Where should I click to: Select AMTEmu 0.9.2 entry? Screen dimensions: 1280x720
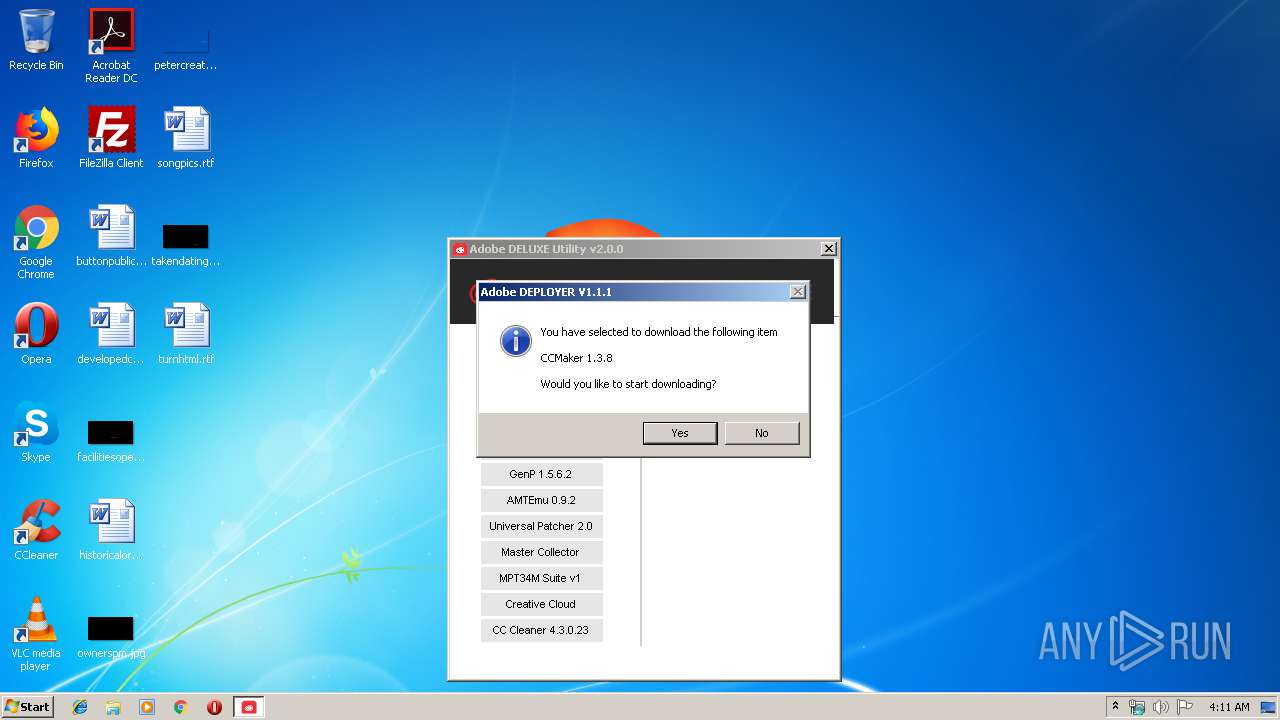(541, 500)
